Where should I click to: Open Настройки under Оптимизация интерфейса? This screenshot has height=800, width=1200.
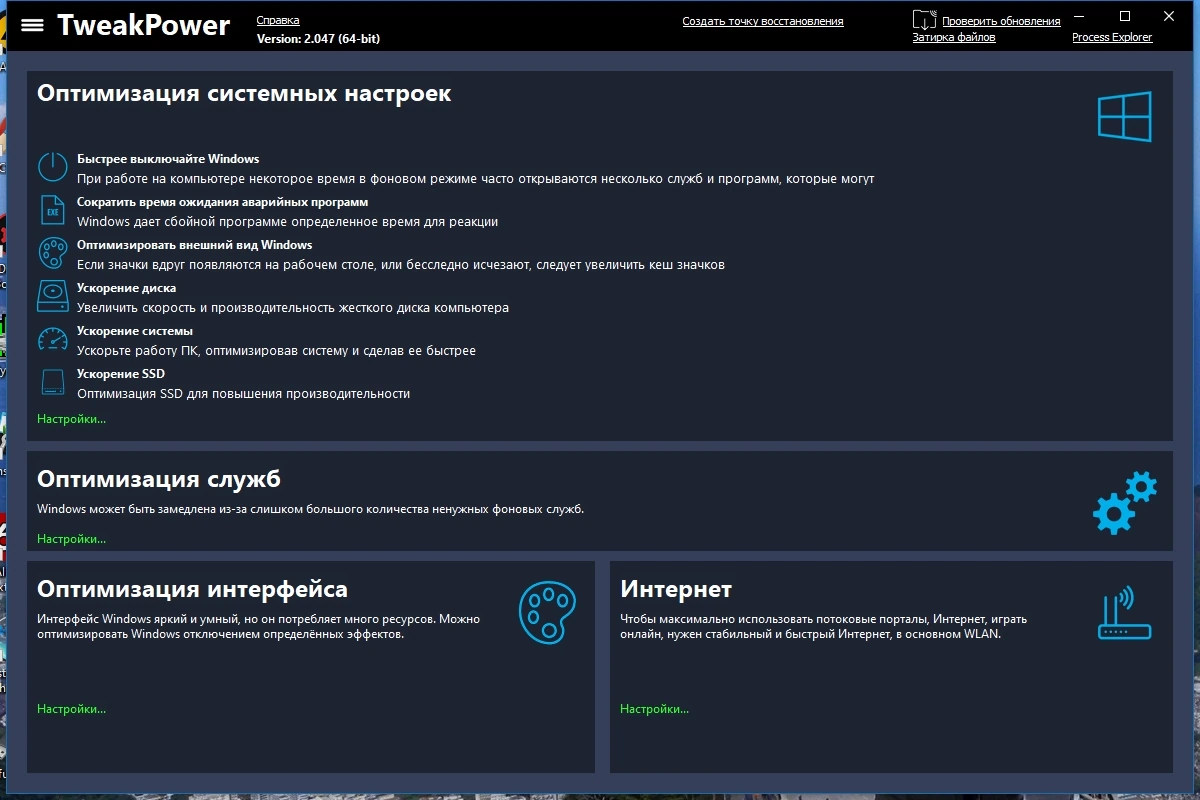coord(72,709)
